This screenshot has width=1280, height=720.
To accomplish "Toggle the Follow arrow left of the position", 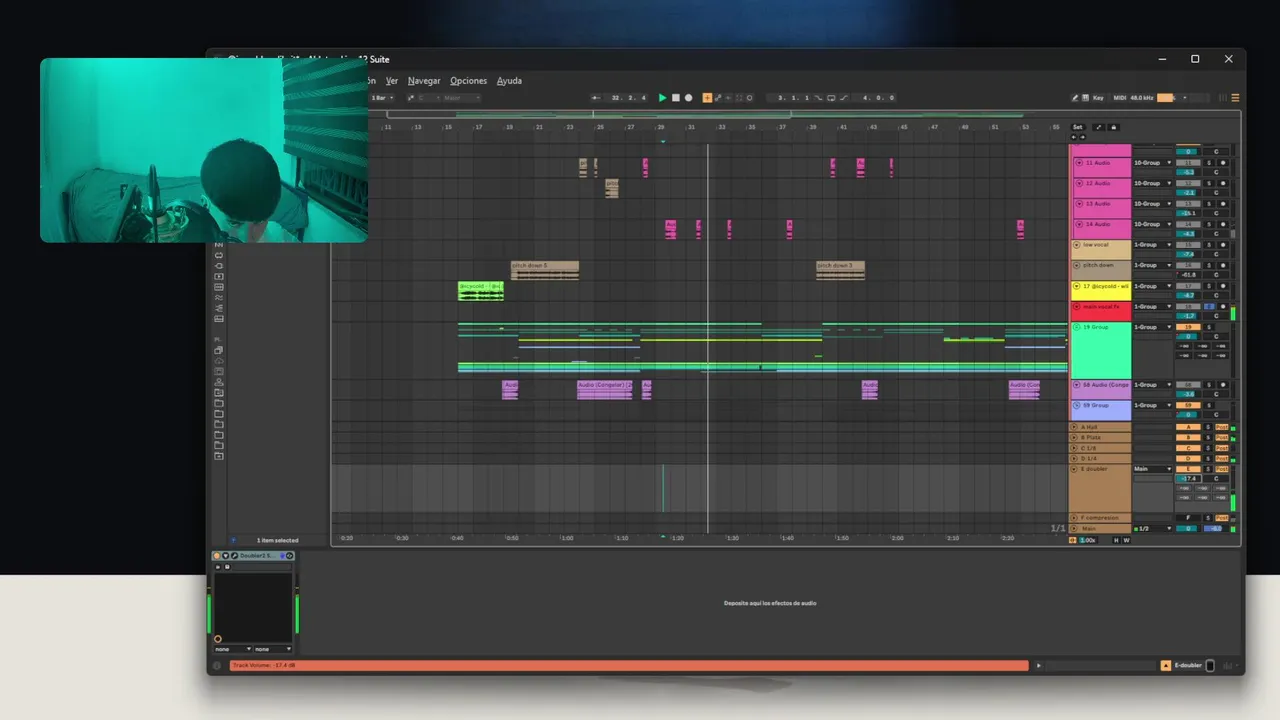I will [x=596, y=98].
